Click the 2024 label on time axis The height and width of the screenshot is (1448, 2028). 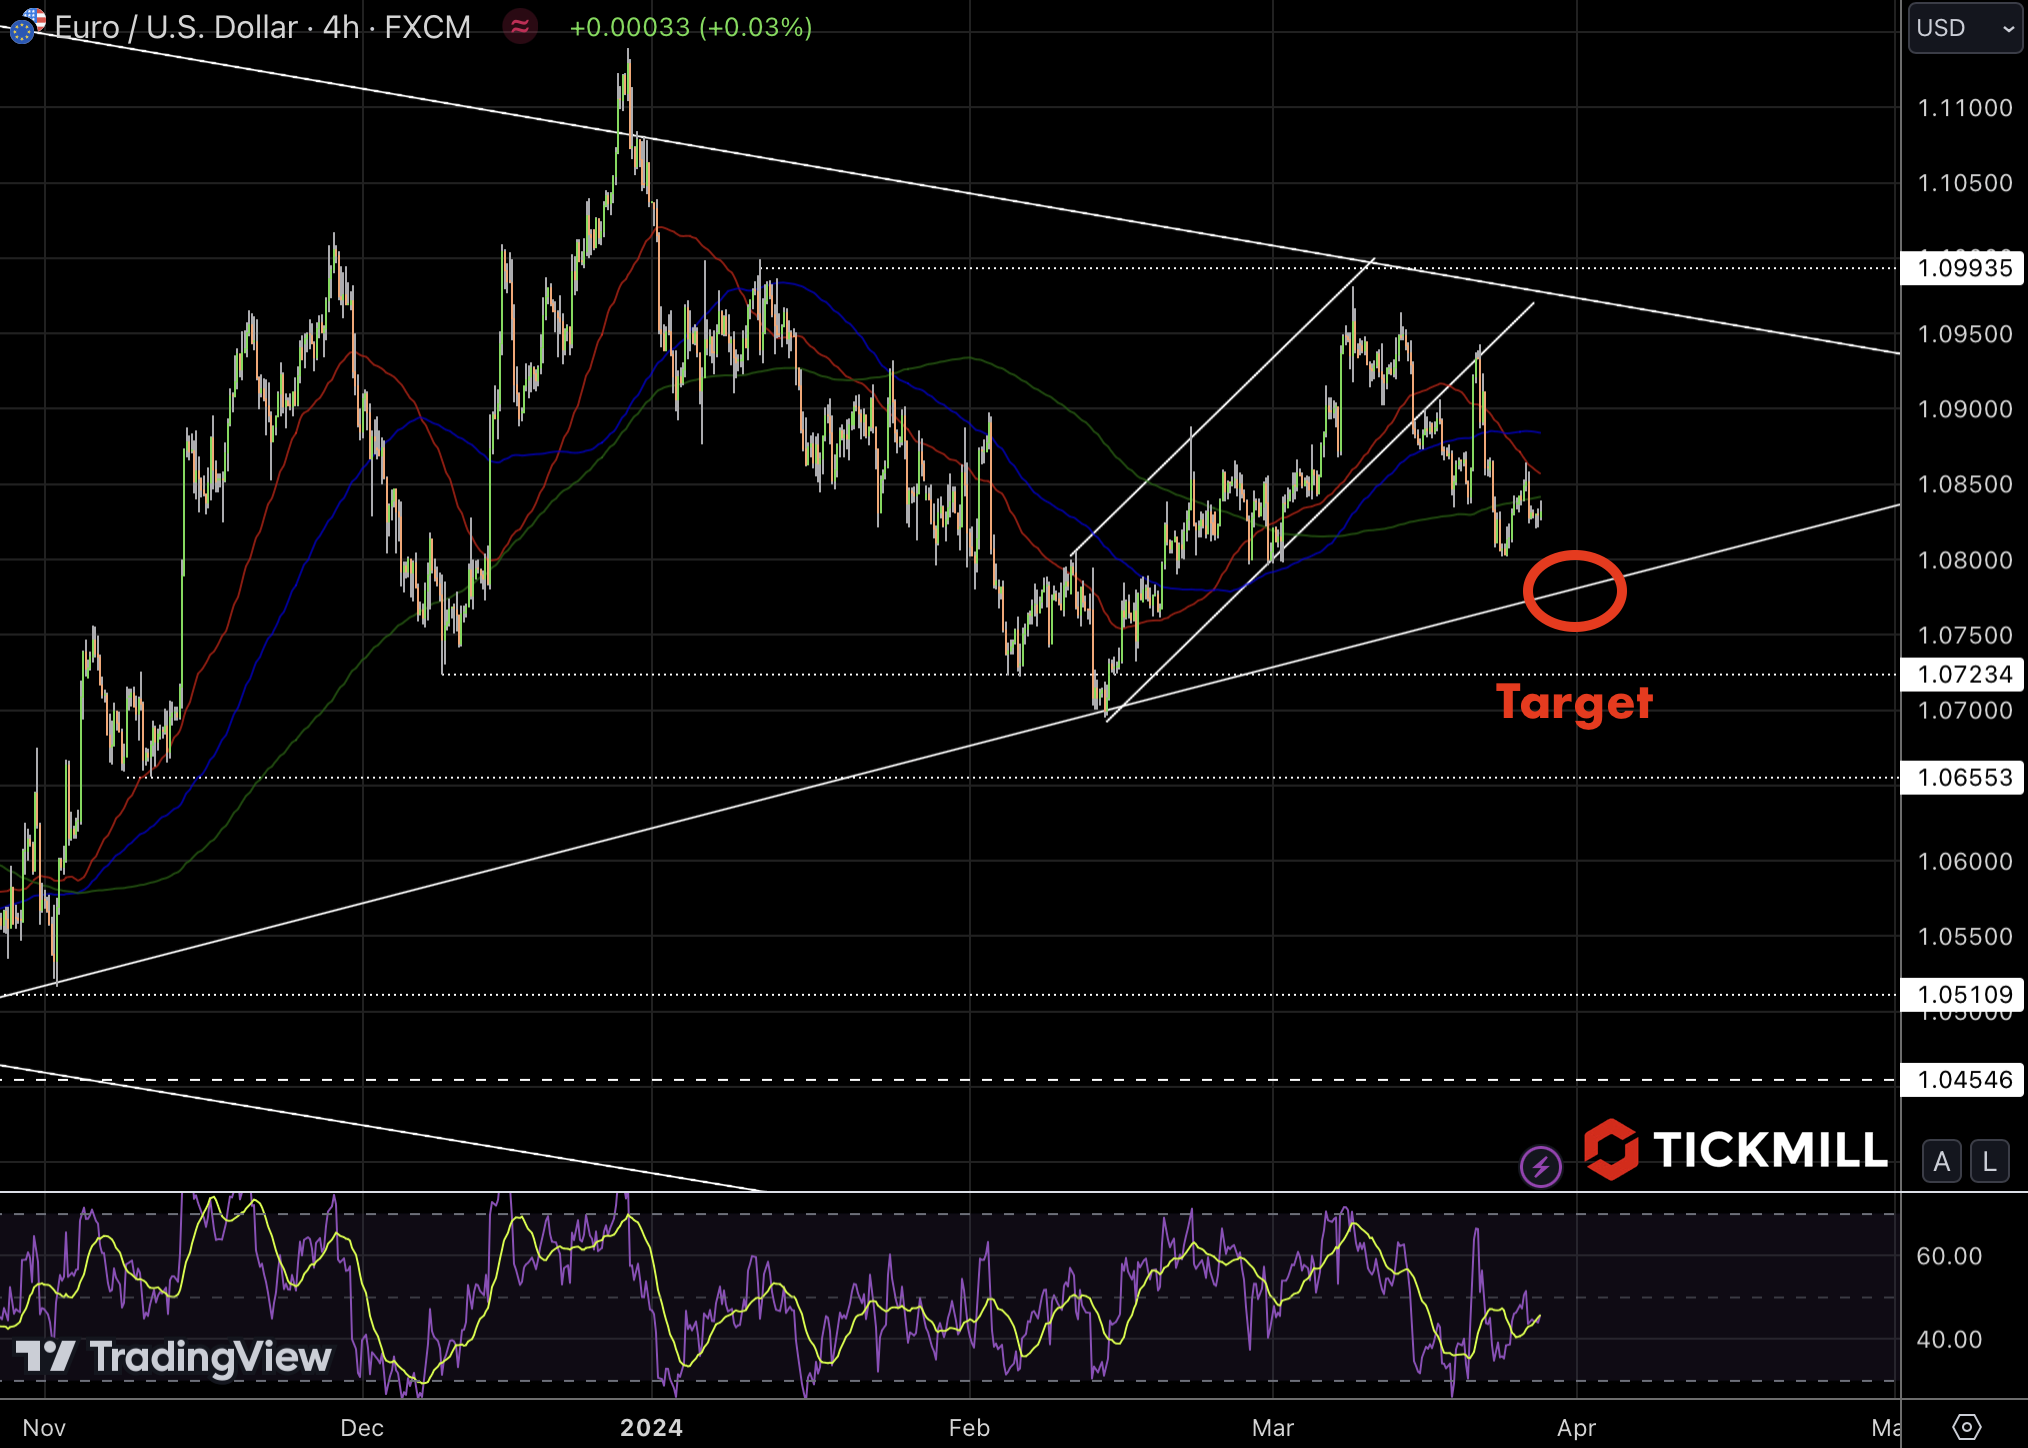(x=651, y=1427)
